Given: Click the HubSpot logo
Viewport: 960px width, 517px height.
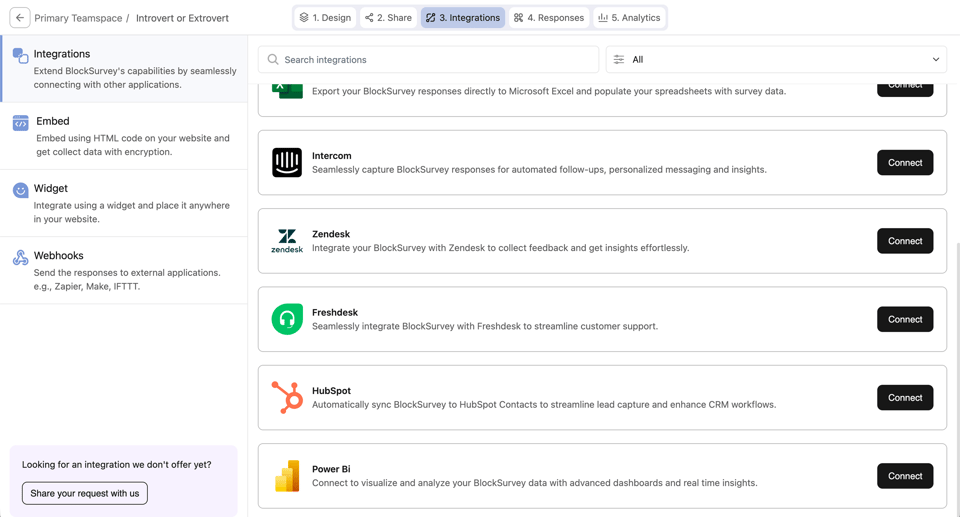Looking at the screenshot, I should (x=287, y=398).
